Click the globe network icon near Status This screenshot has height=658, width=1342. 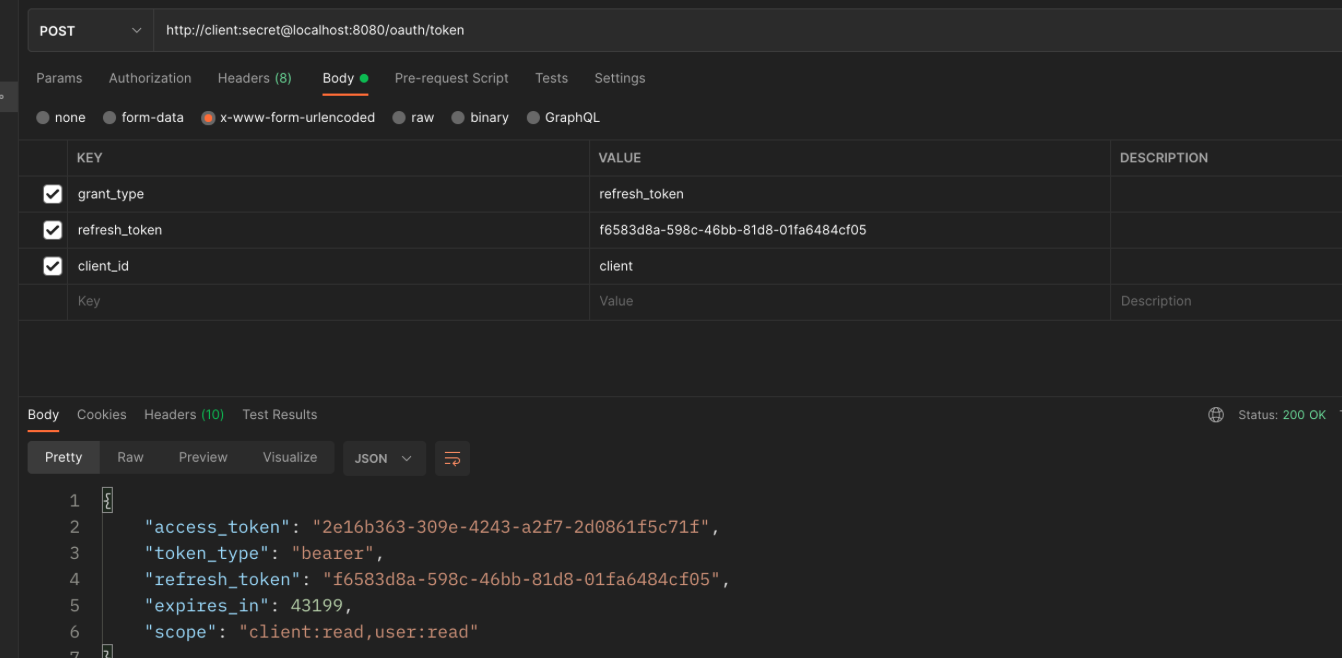[x=1216, y=415]
